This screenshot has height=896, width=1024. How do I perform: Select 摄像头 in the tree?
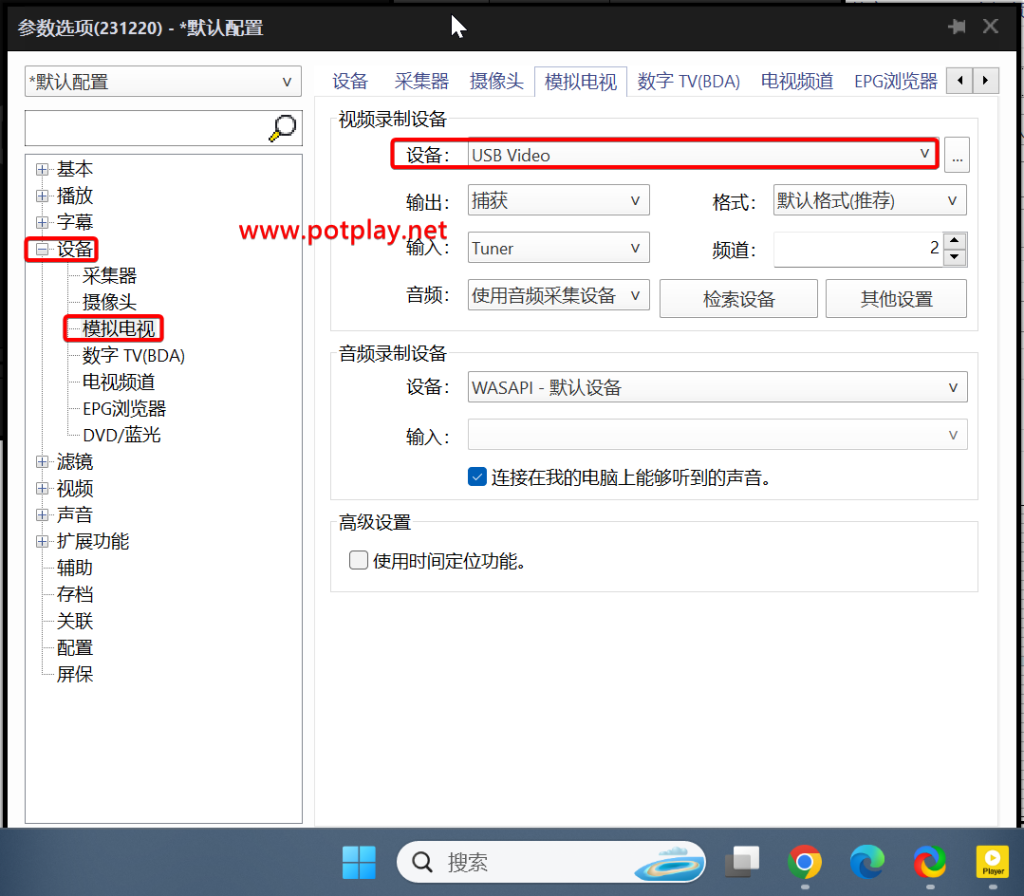point(109,302)
